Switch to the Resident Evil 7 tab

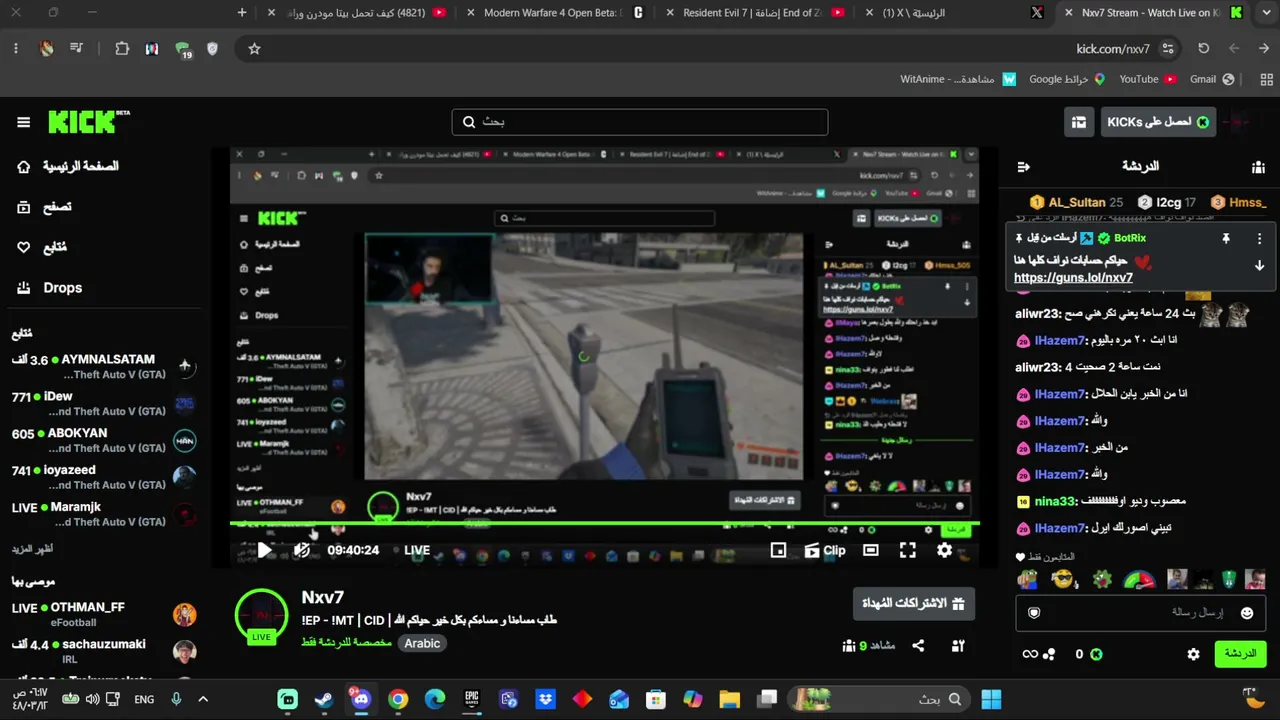[x=755, y=13]
